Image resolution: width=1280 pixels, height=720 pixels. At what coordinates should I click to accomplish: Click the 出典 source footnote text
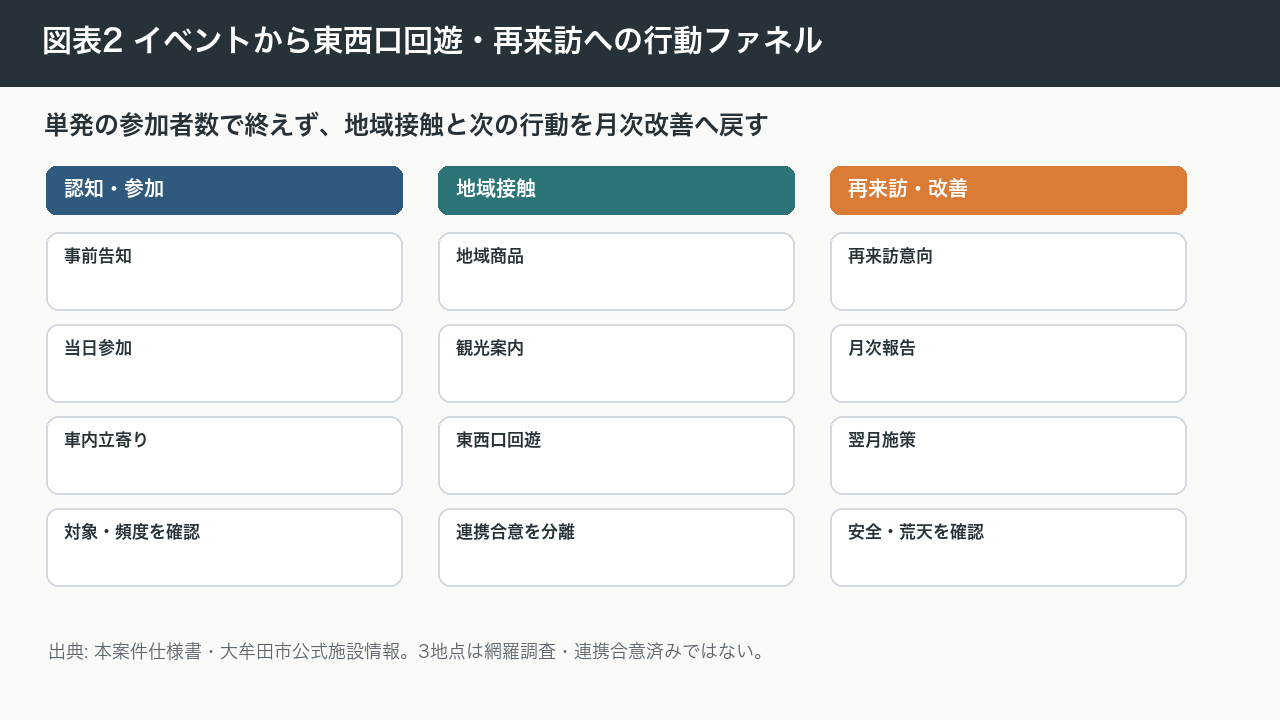click(407, 652)
